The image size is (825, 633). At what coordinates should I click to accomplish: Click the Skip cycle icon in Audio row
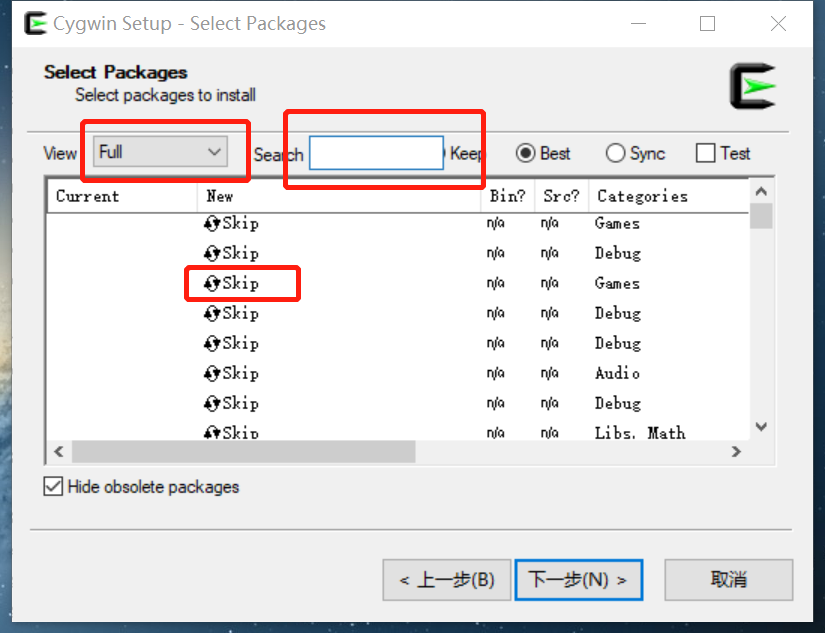pyautogui.click(x=212, y=374)
